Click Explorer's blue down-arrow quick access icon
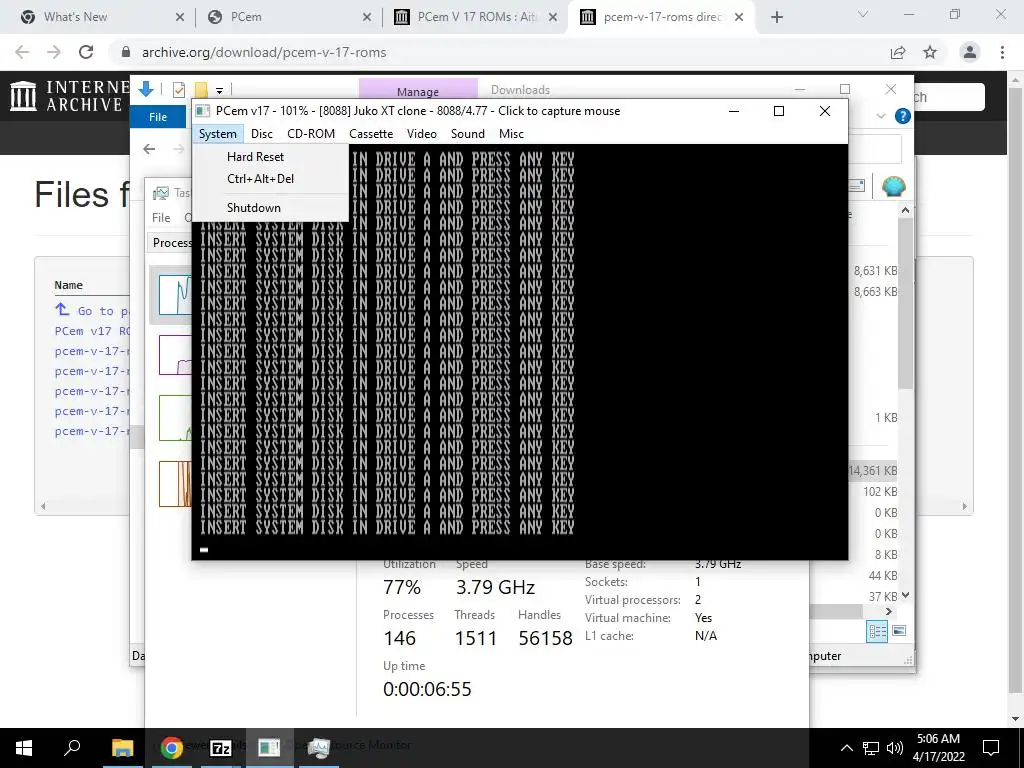This screenshot has width=1024, height=768. (146, 89)
